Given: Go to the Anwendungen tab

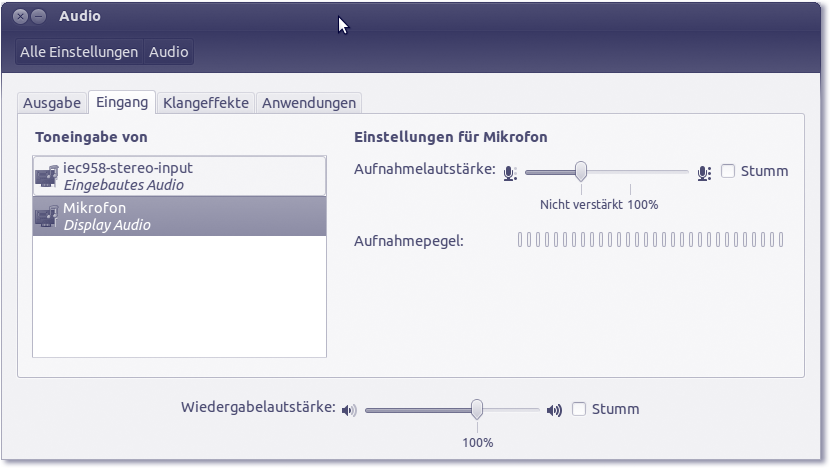Looking at the screenshot, I should pyautogui.click(x=309, y=103).
